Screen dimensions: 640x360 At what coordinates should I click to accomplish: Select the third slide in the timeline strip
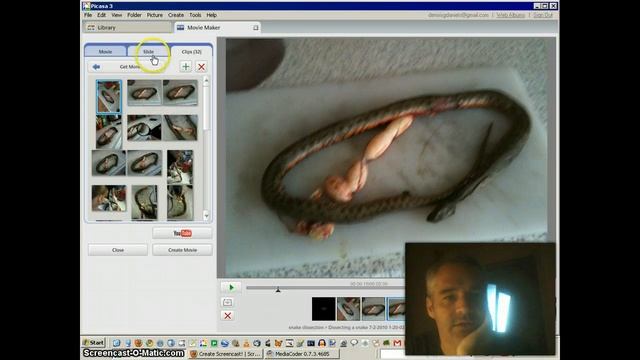tap(373, 309)
